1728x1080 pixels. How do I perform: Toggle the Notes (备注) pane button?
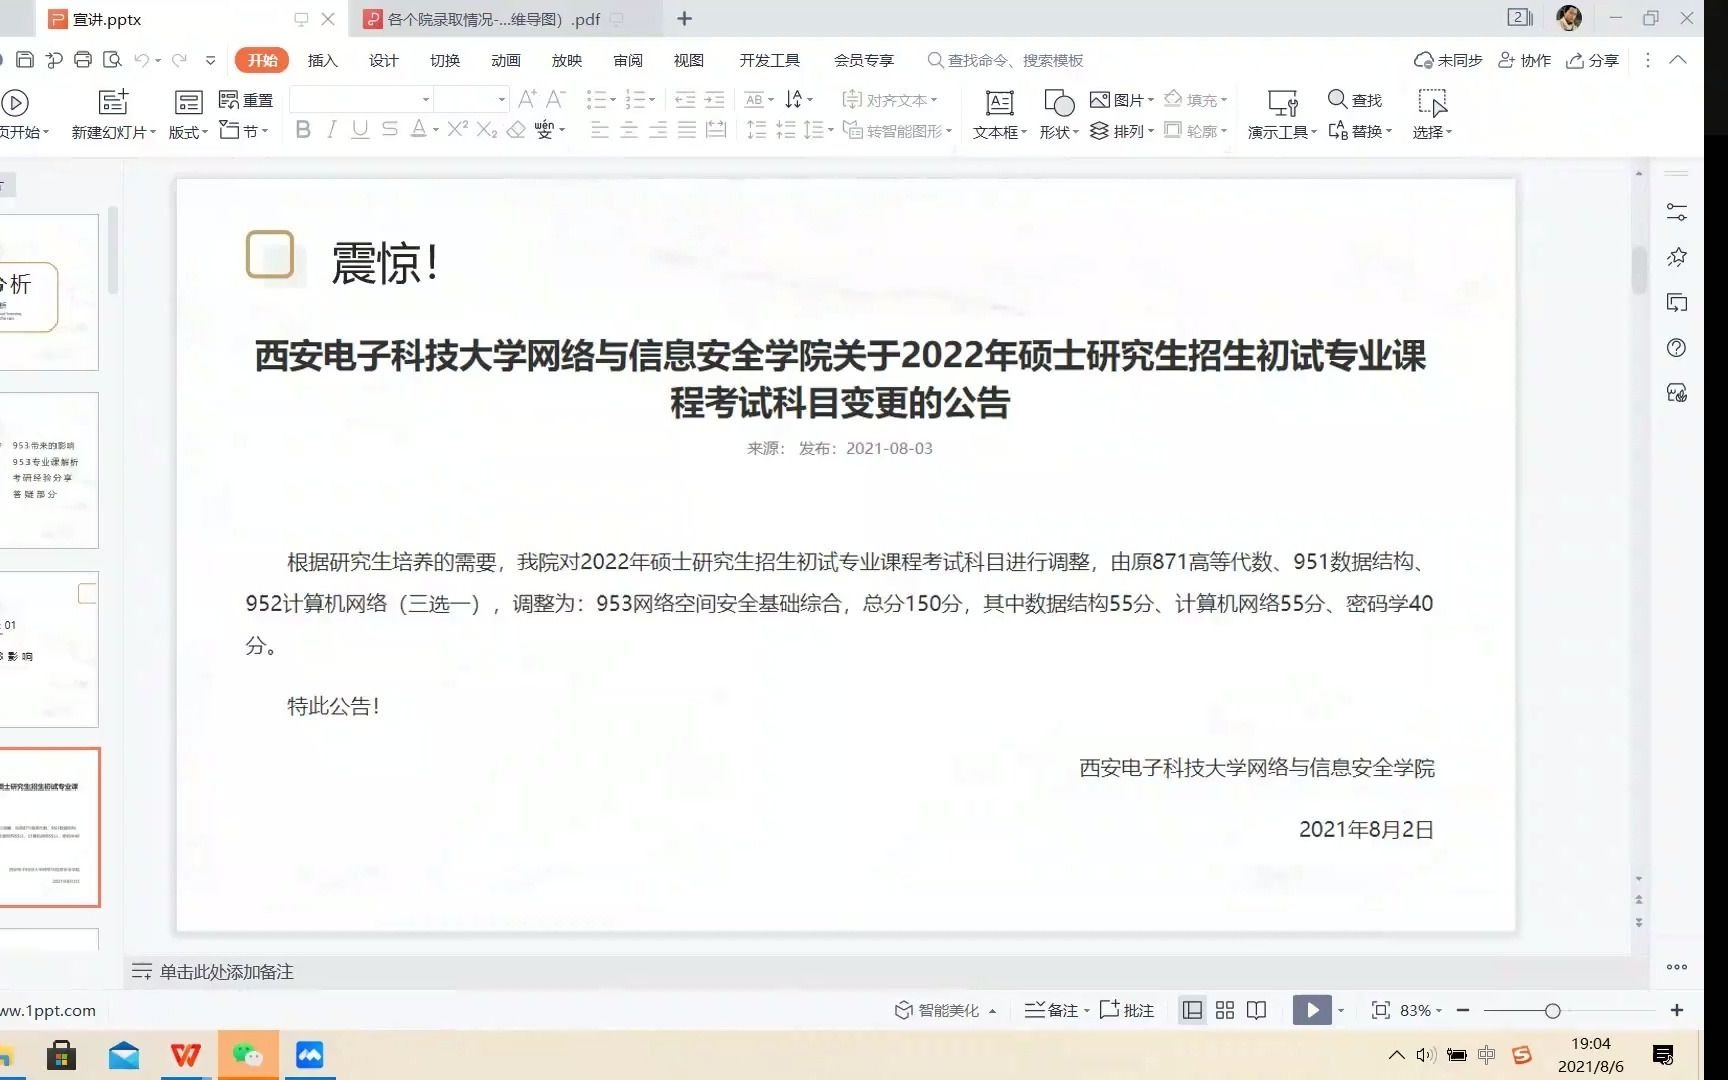[1056, 1010]
